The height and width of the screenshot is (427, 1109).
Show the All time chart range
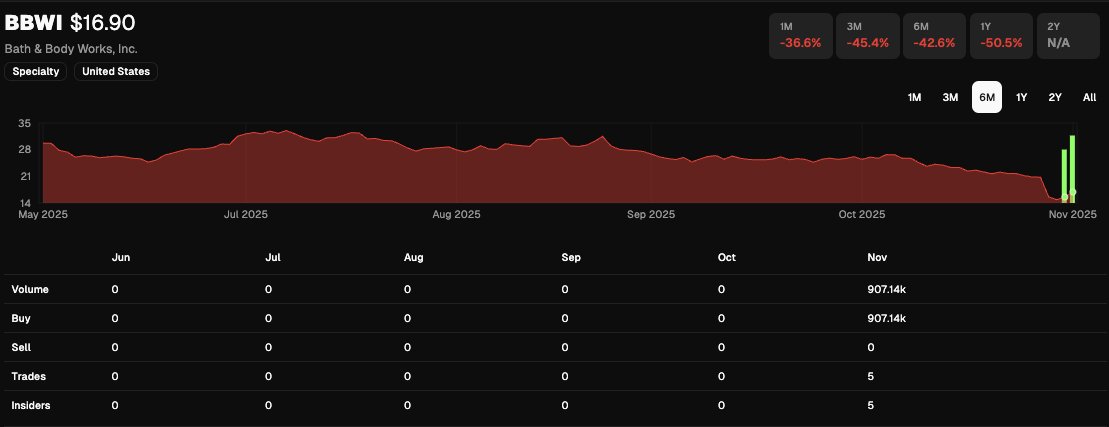click(1089, 98)
